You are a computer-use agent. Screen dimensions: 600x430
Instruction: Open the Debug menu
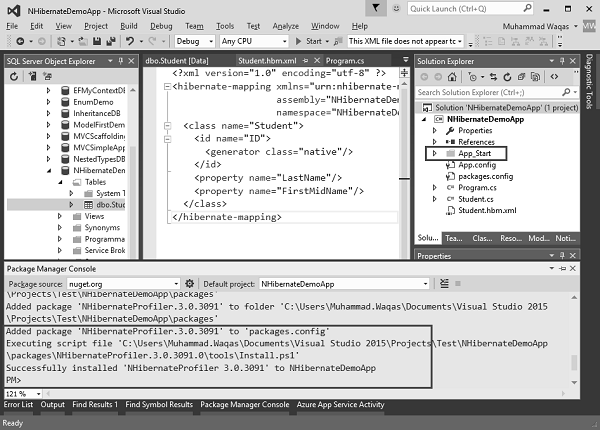(161, 26)
